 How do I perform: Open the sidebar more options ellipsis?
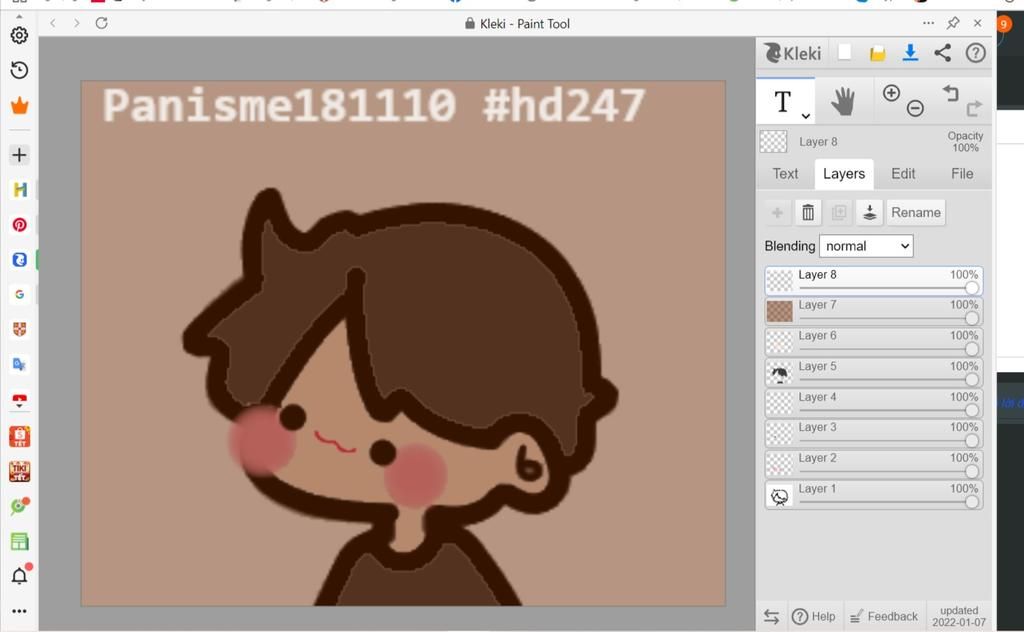[20, 611]
